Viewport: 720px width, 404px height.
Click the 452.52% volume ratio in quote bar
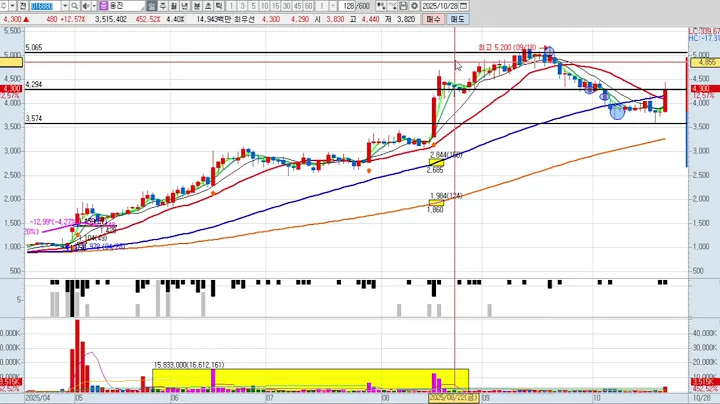point(148,19)
